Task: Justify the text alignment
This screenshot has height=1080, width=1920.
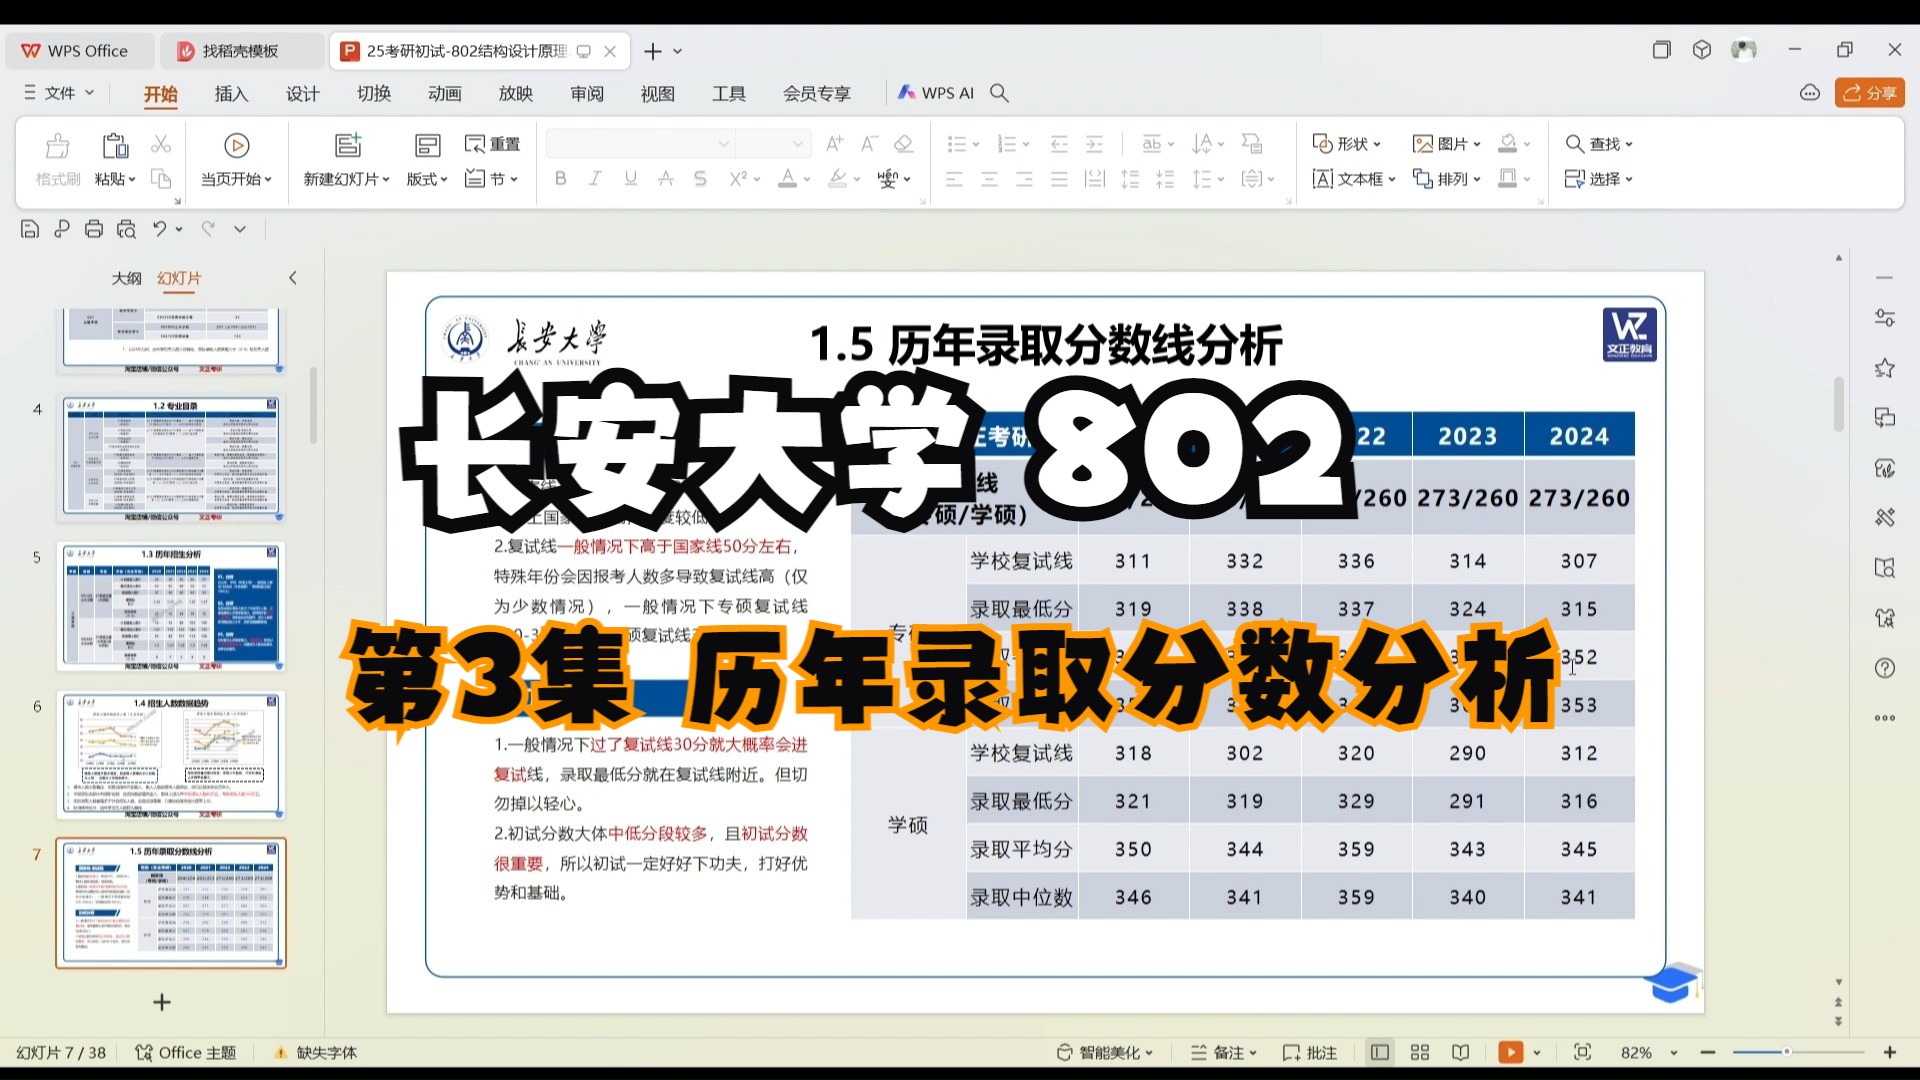Action: point(1059,179)
